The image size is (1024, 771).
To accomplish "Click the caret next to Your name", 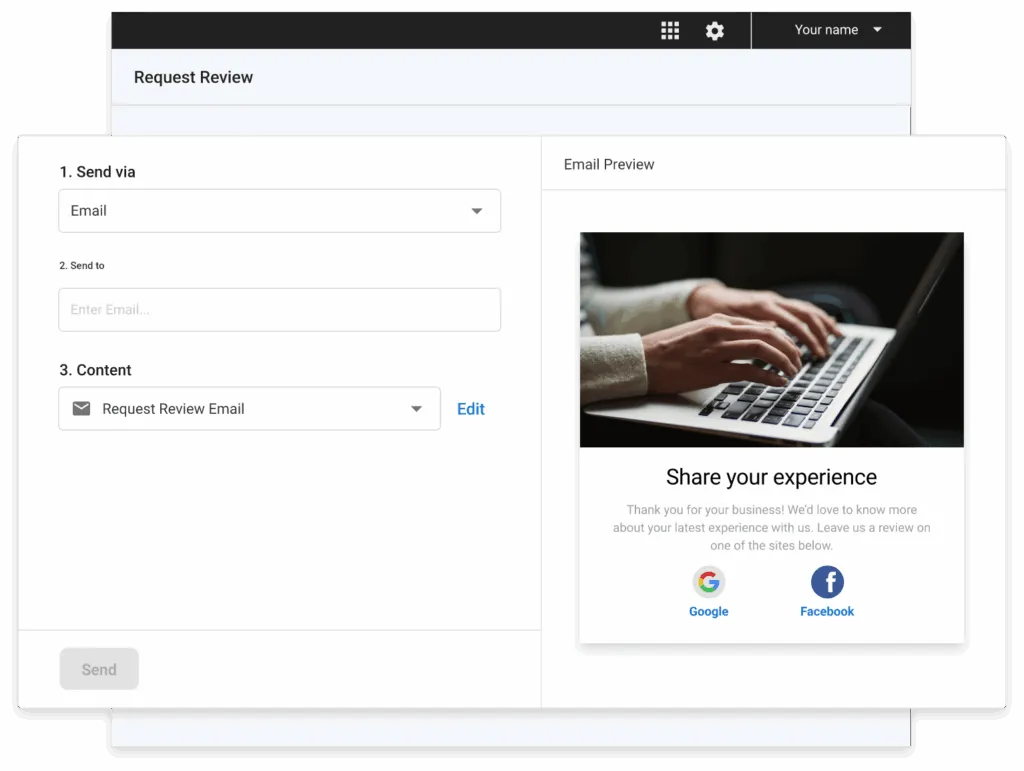I will point(878,30).
